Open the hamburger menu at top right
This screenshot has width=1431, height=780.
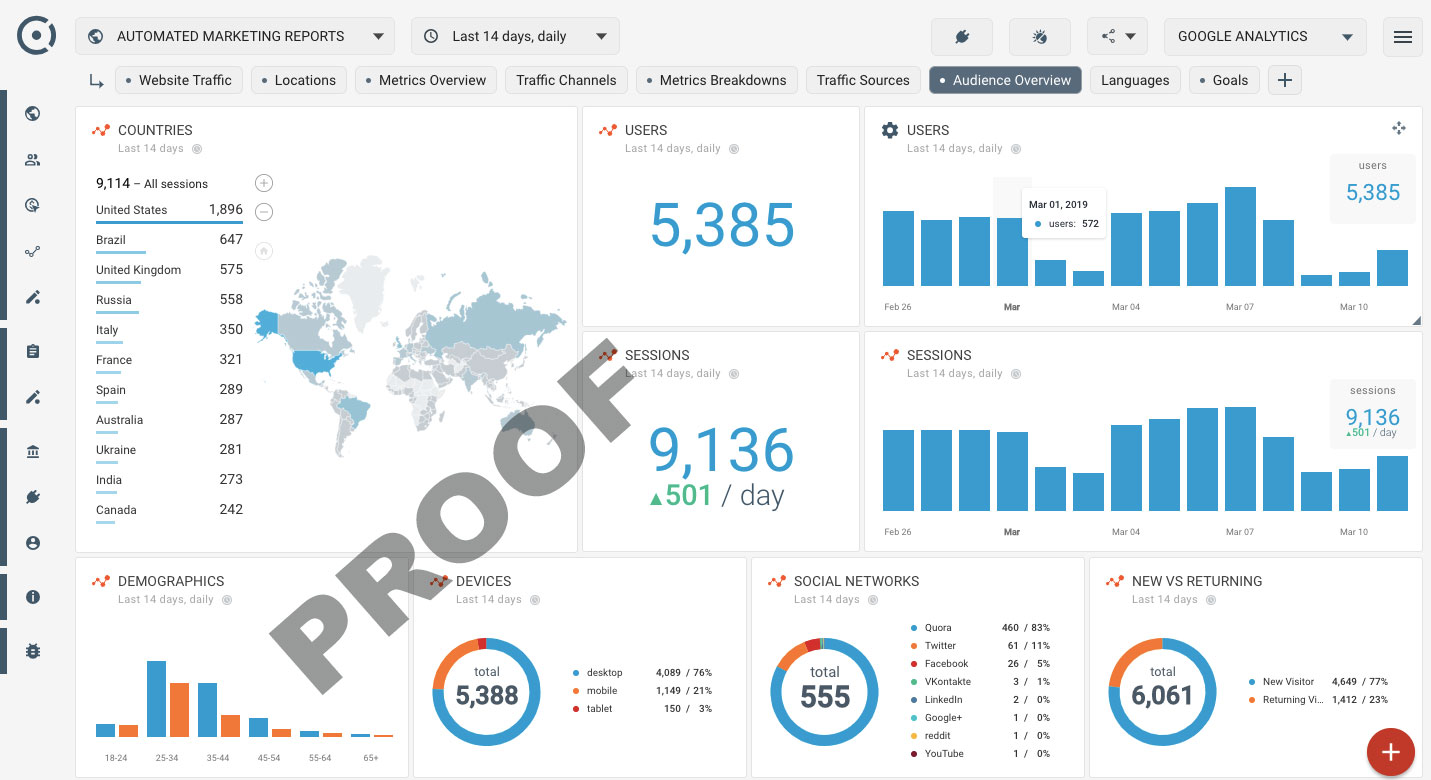pos(1402,37)
